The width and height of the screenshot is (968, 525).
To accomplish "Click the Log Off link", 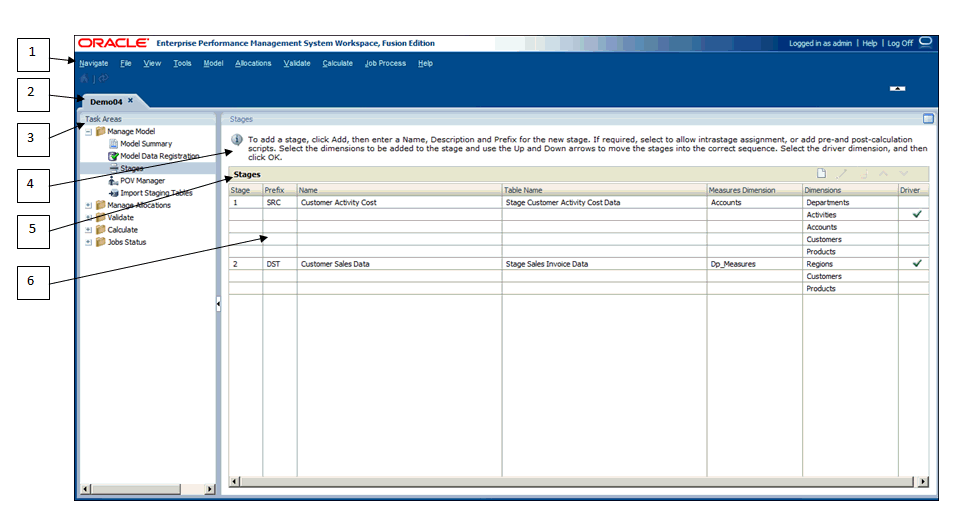I will [900, 43].
